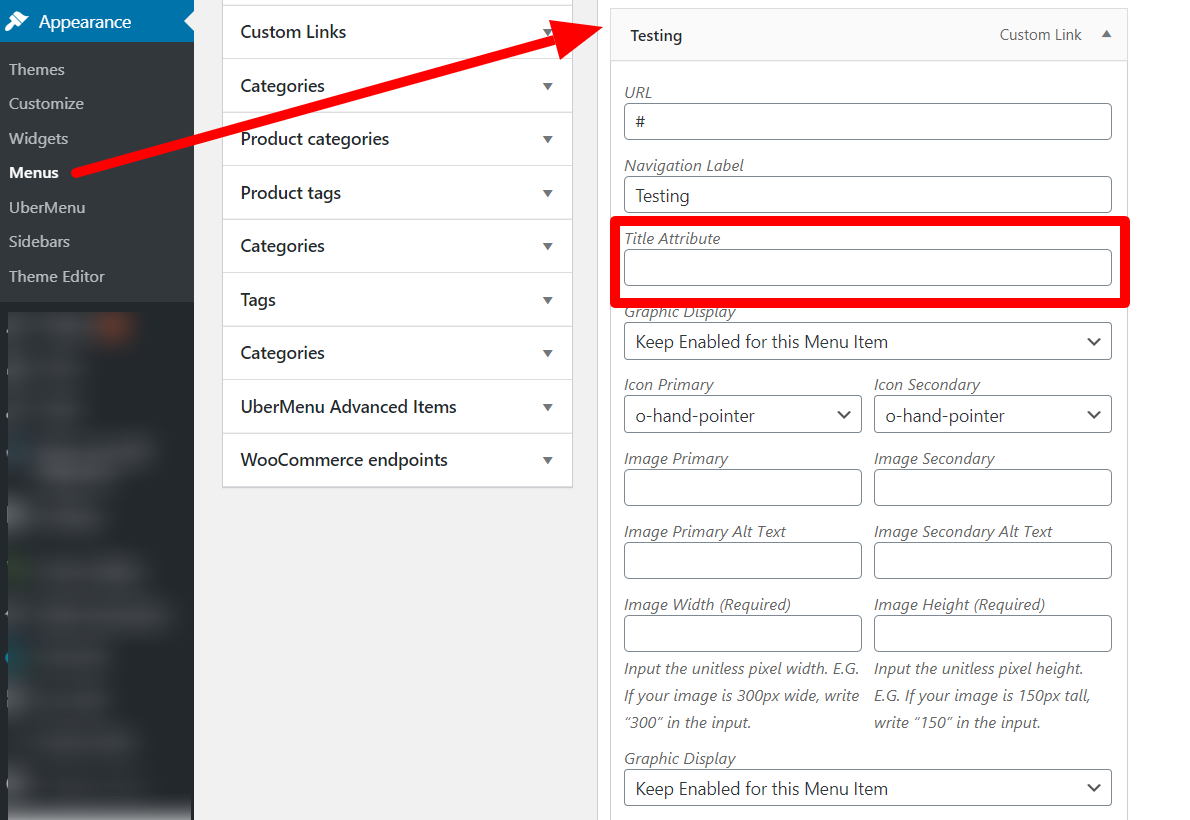The height and width of the screenshot is (820, 1190).
Task: Open the Icon Primary dropdown
Action: [x=742, y=415]
